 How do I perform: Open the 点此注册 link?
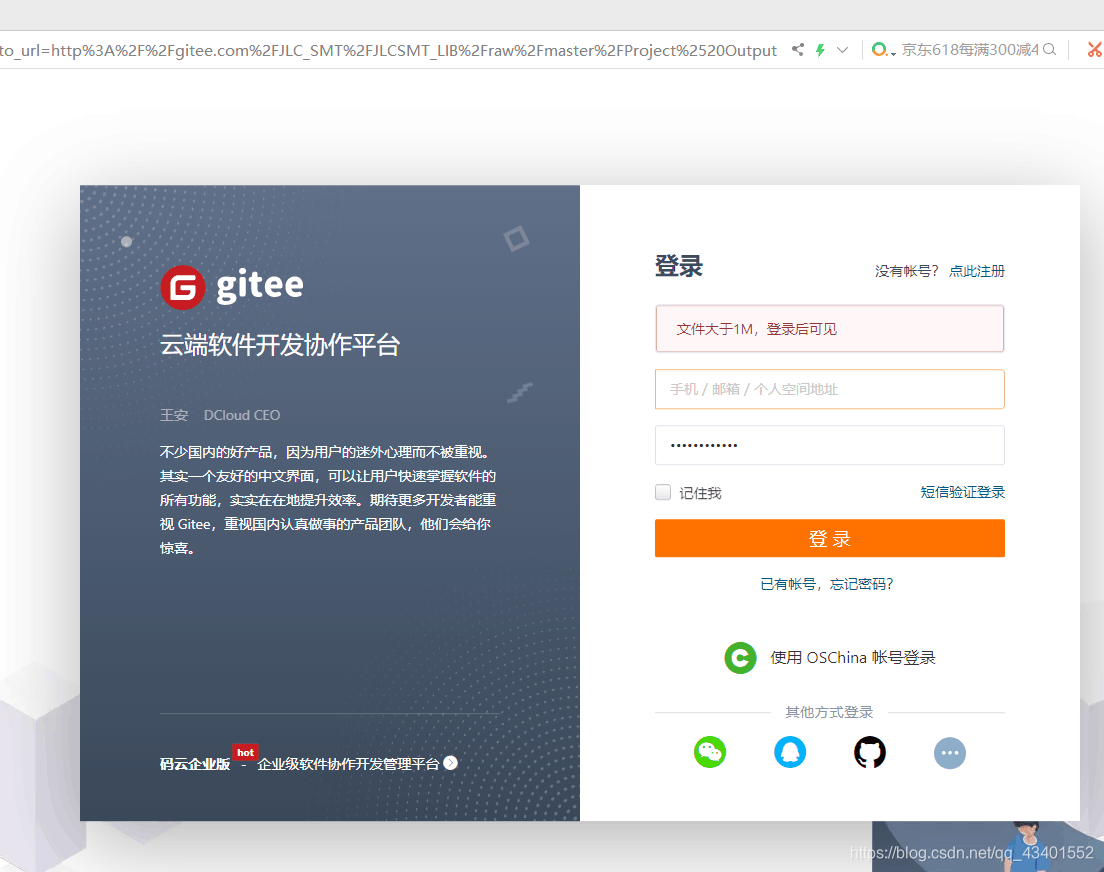coord(977,271)
